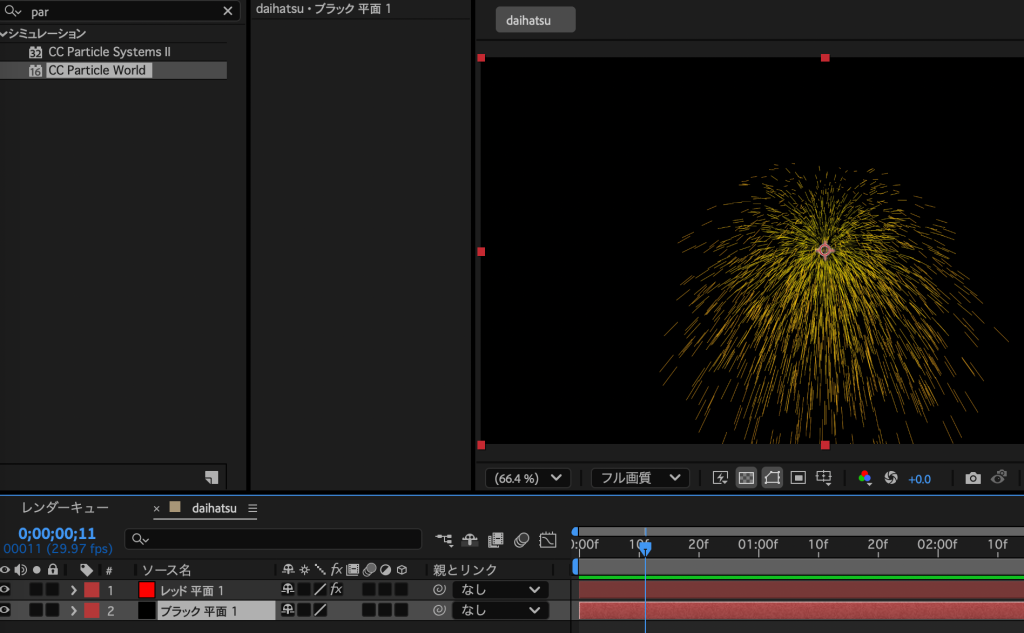
Task: Hide the レッド 平面 1 layer
Action: (x=5, y=590)
